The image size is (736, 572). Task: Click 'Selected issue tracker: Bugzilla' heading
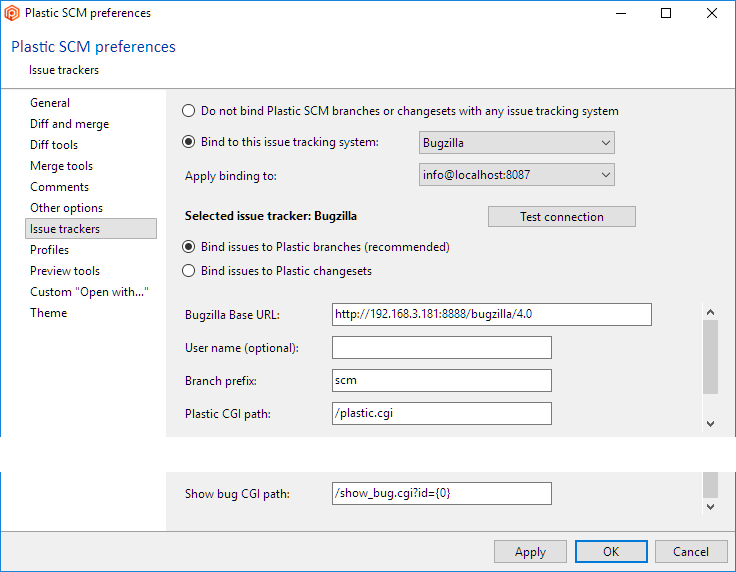pyautogui.click(x=271, y=216)
